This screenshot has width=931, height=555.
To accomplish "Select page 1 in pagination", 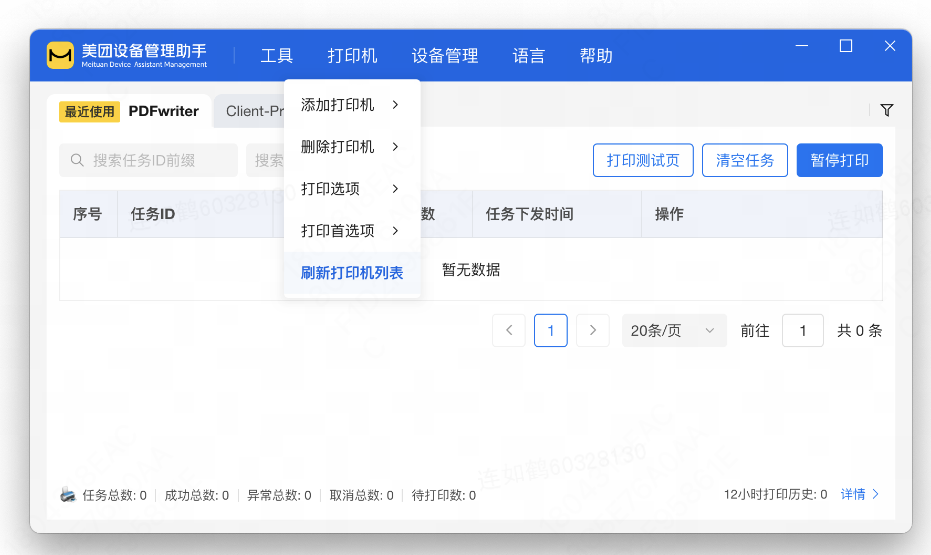I will click(x=550, y=331).
